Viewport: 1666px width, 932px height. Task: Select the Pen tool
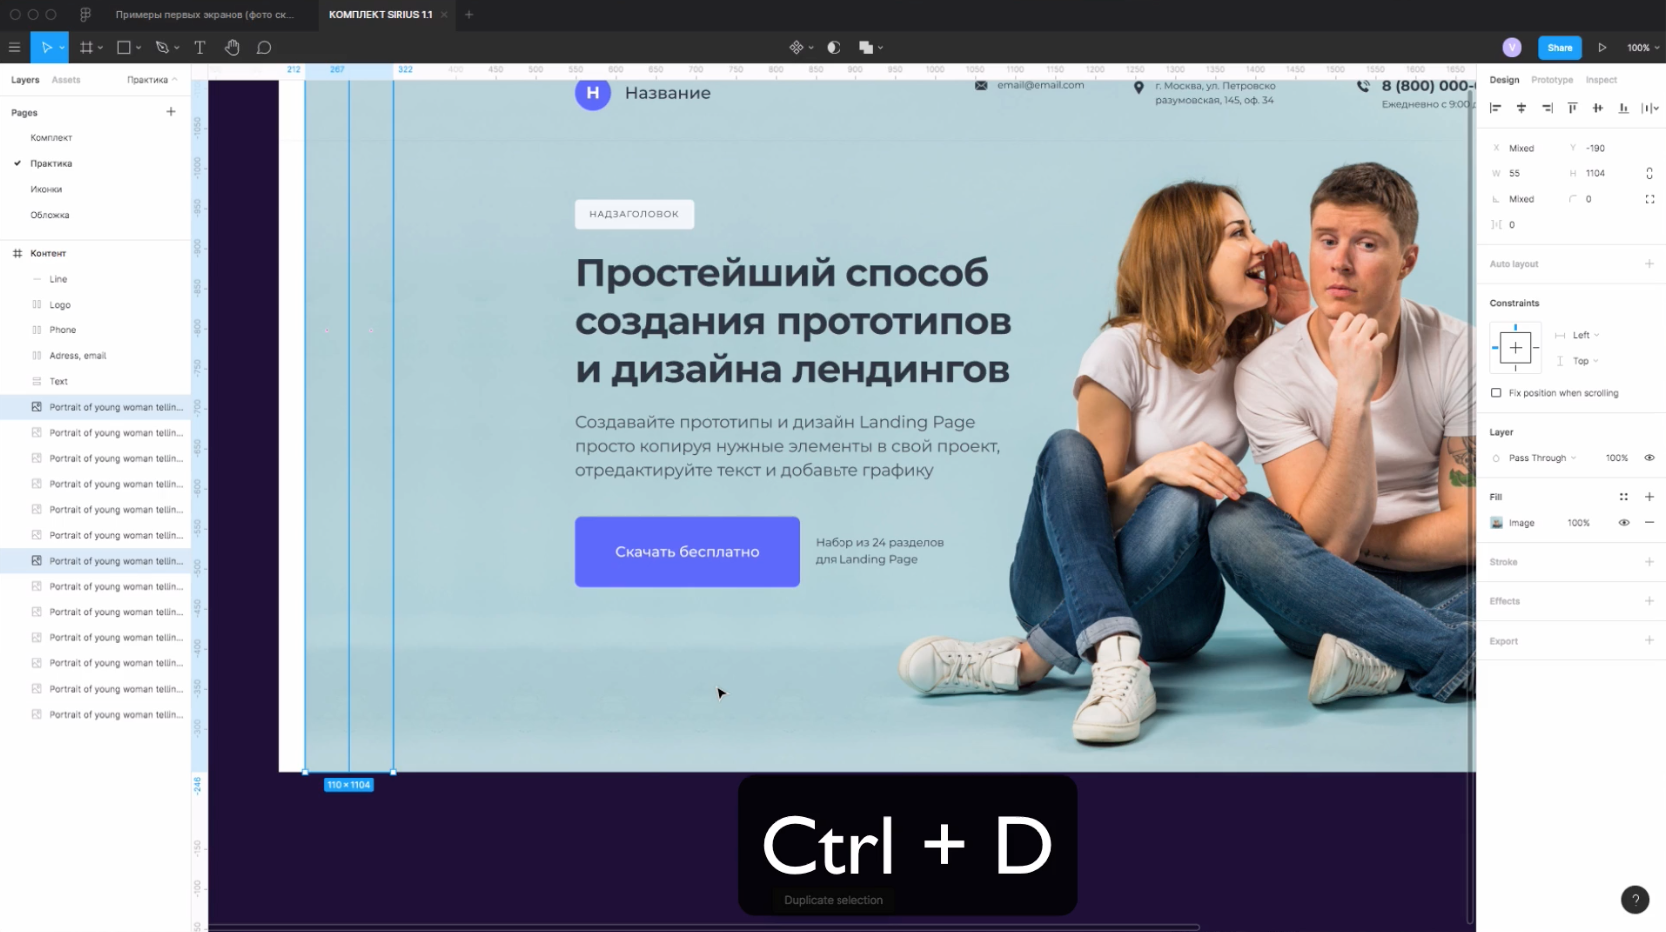click(162, 47)
